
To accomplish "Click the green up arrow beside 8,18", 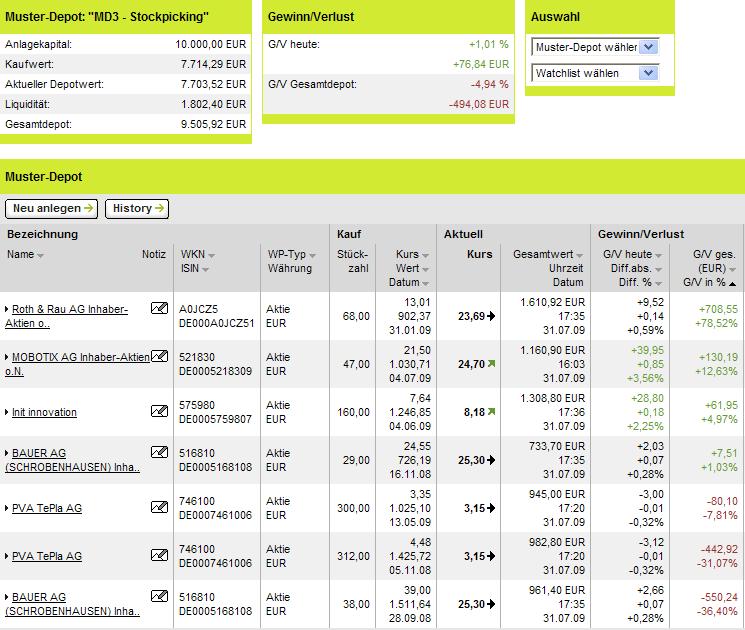I will [x=491, y=412].
